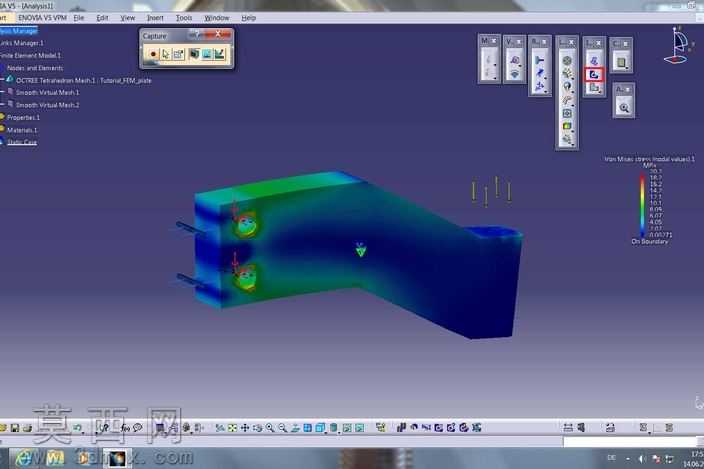
Task: Activate the Von Mises Stress image icon
Action: coord(594,75)
